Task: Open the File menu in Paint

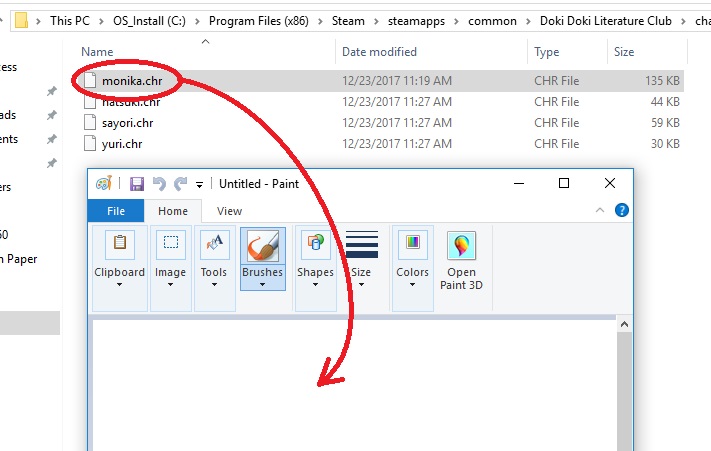Action: [116, 211]
